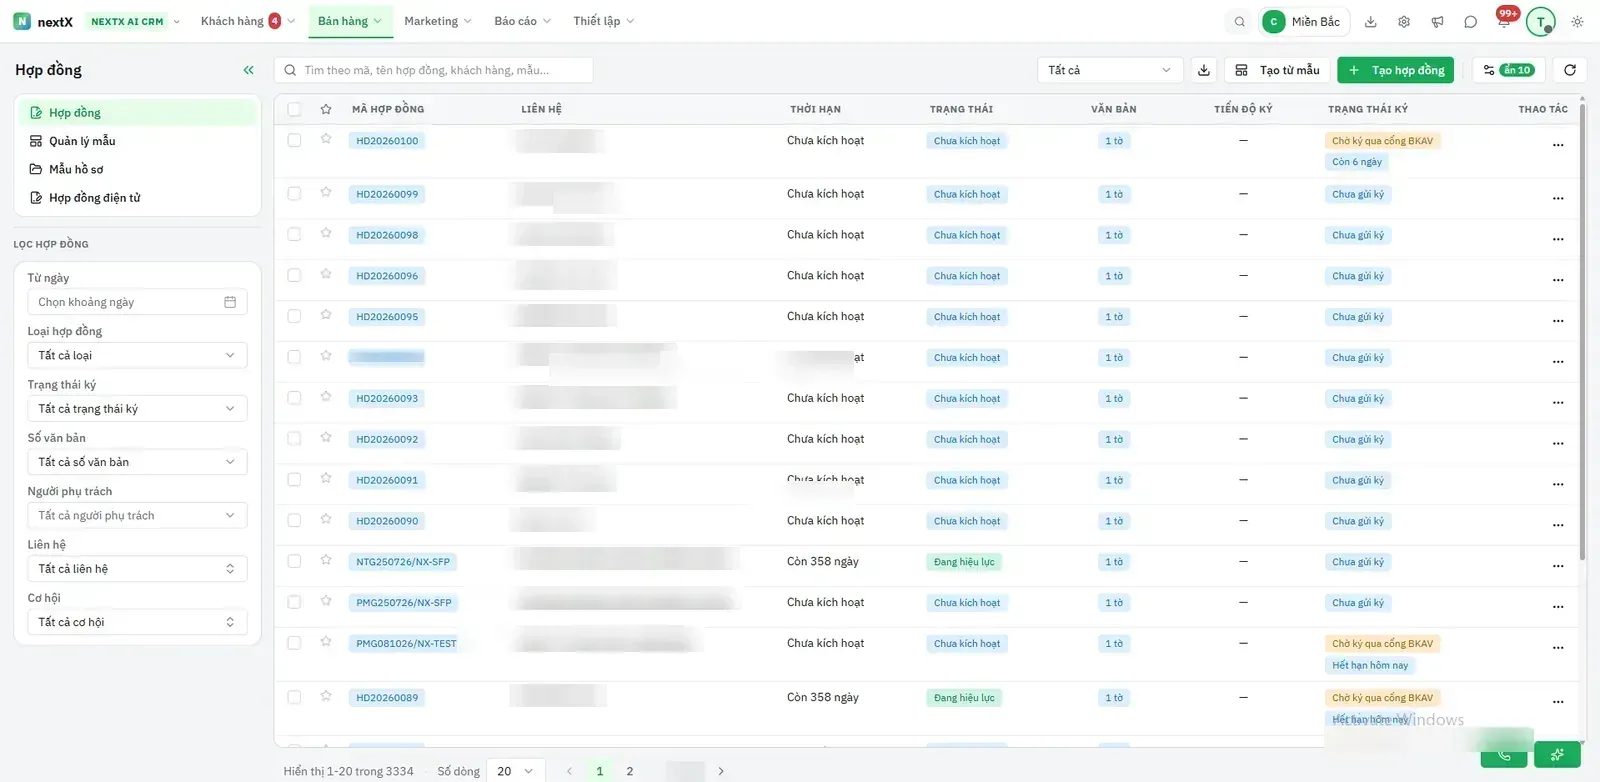Tick the checkbox for HD20260096

[294, 275]
